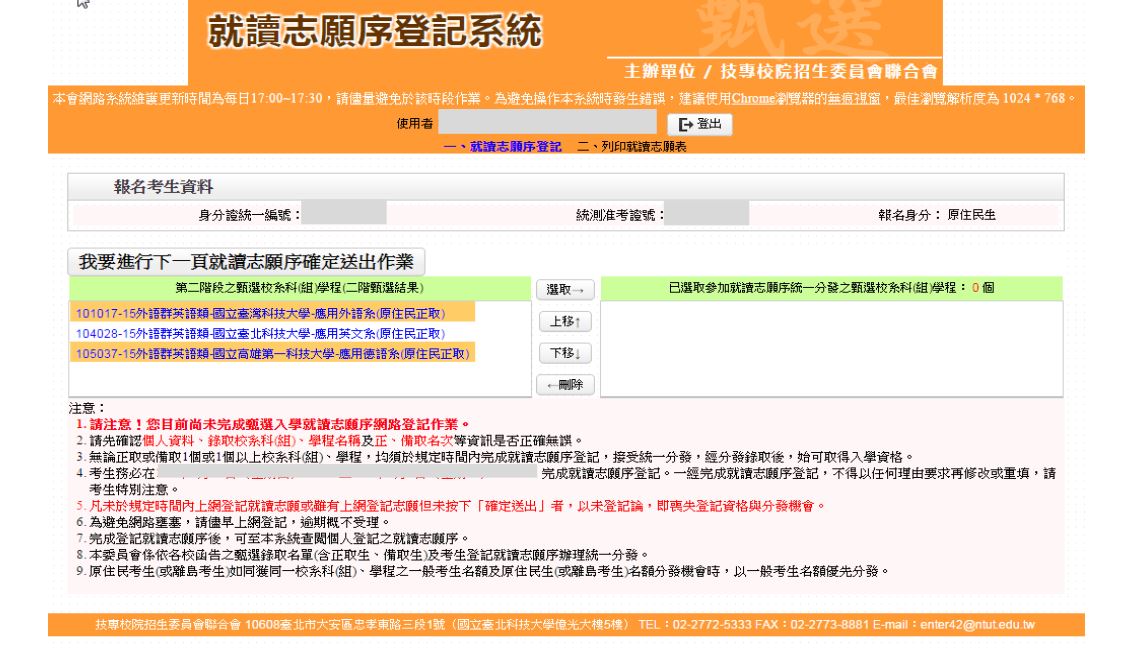1135x653 pixels.
Task: Open the 二、列印就讀志願表 tab
Action: (x=632, y=146)
